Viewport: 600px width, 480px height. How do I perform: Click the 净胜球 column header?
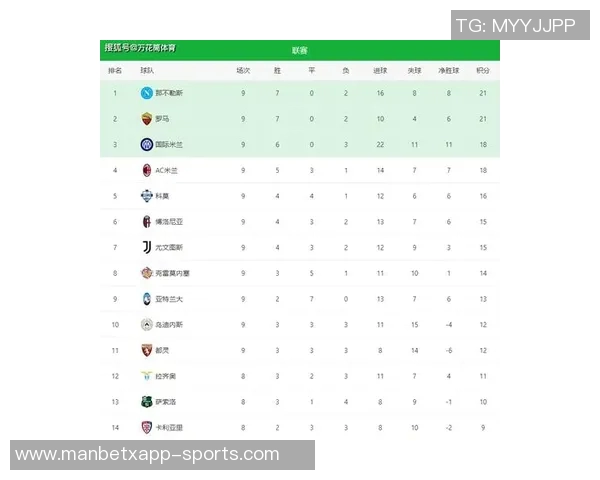click(449, 71)
